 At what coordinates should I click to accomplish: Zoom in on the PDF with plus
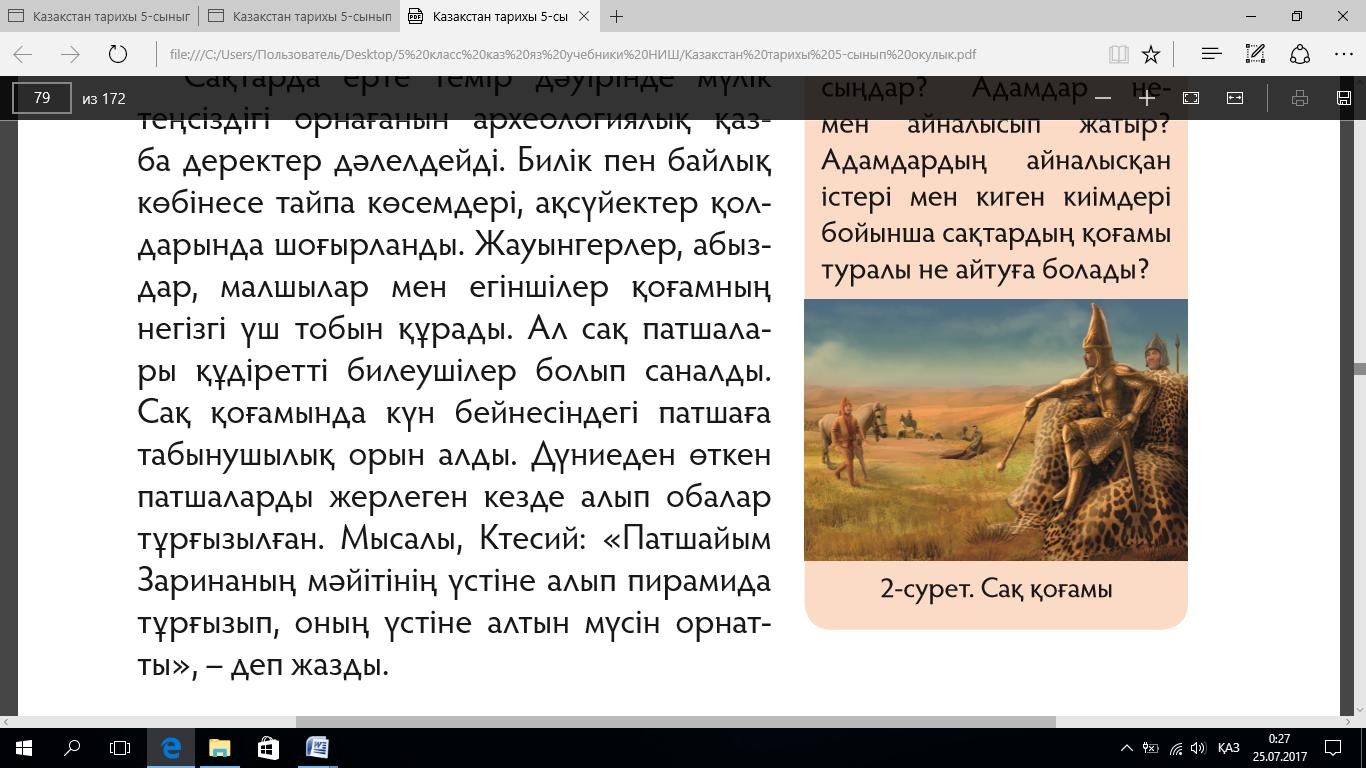[x=1147, y=98]
